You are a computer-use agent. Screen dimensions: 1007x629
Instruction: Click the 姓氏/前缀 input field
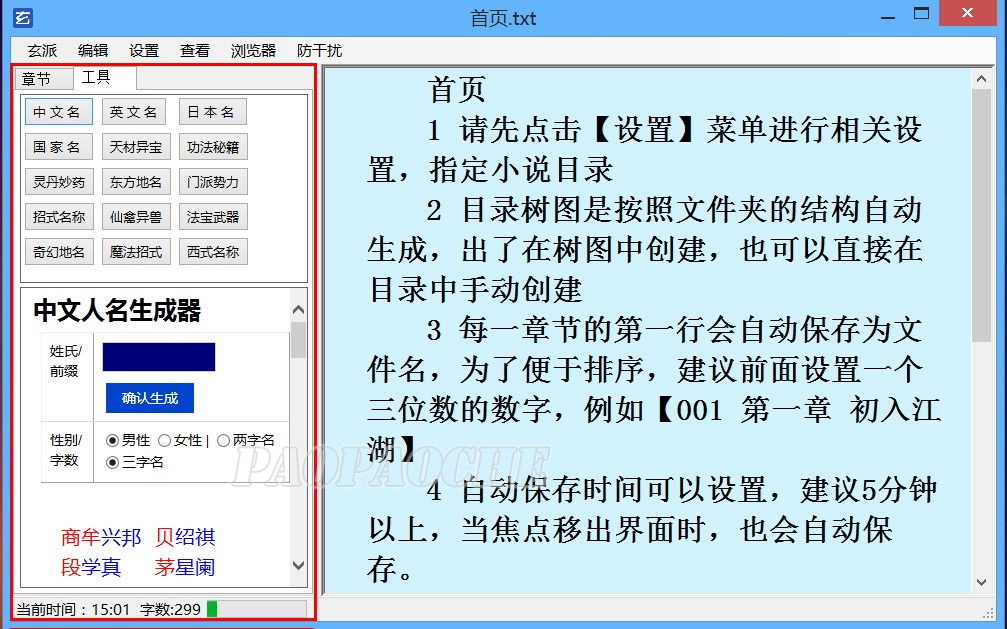[159, 357]
